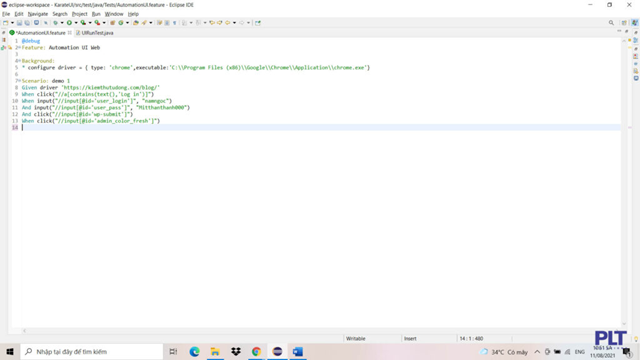Click the Quick Access search magnifier
Screen dimensions: 640x360
(x=611, y=23)
